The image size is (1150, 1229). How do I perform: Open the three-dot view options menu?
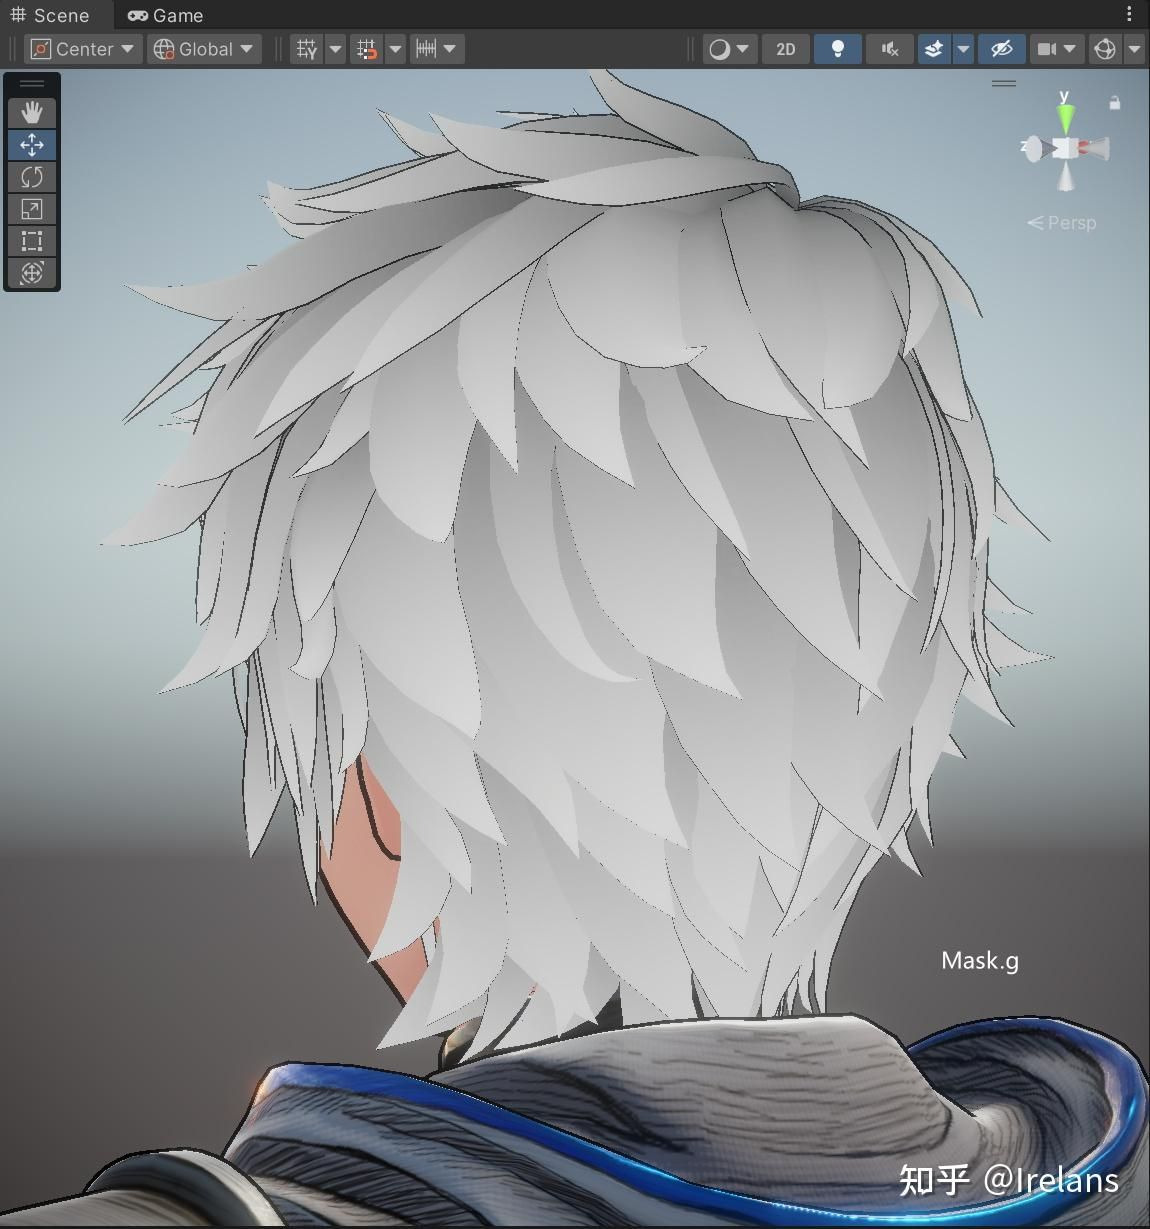coord(1129,14)
